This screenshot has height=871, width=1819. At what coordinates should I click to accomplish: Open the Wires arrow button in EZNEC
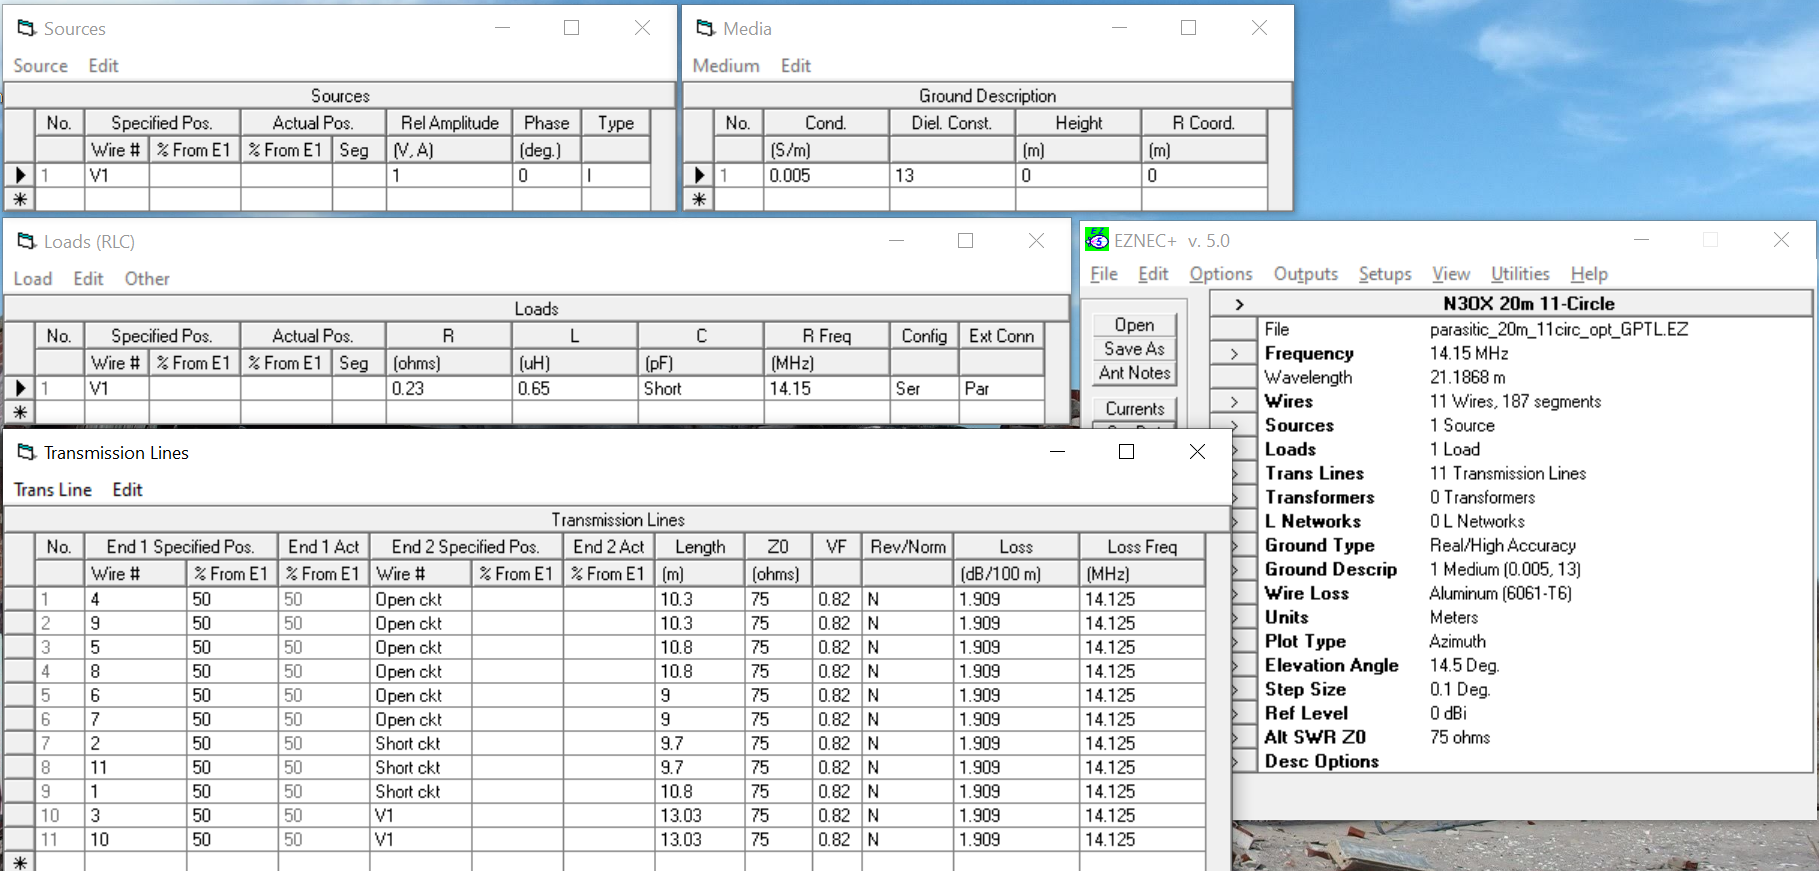point(1235,401)
